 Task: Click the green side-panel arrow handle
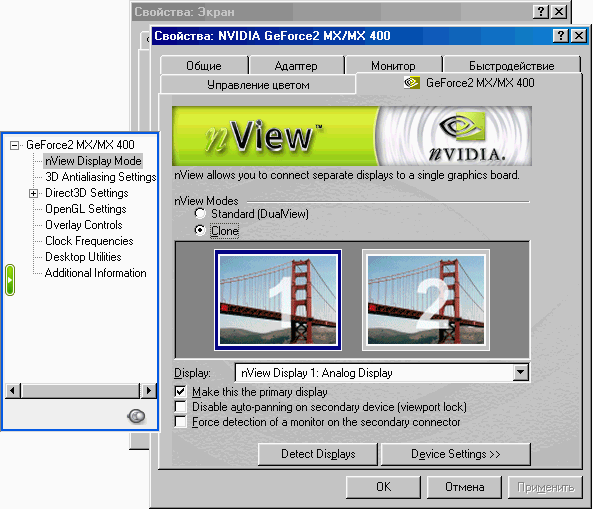pyautogui.click(x=10, y=280)
